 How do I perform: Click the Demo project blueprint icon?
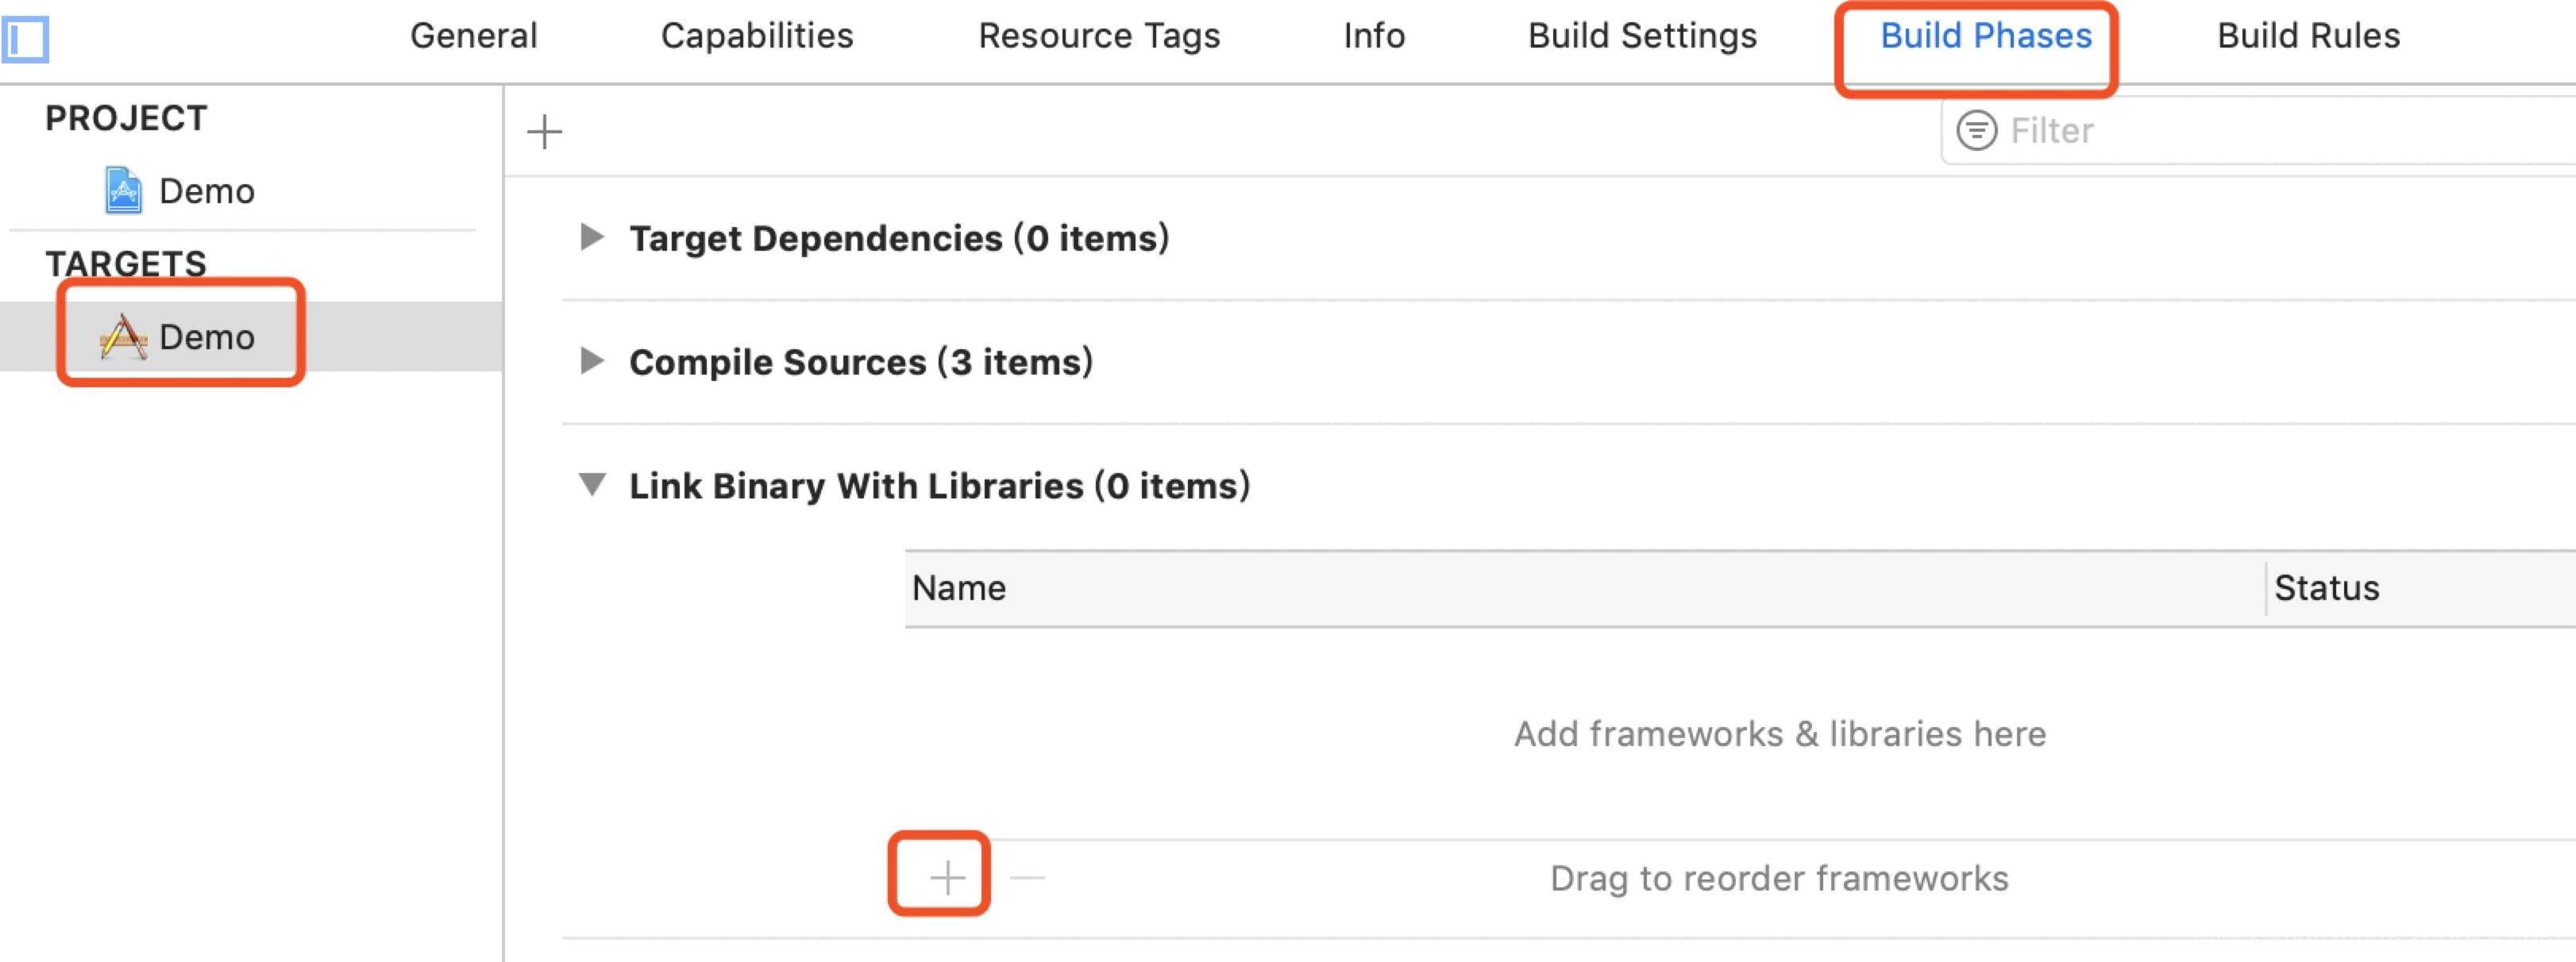pos(123,190)
